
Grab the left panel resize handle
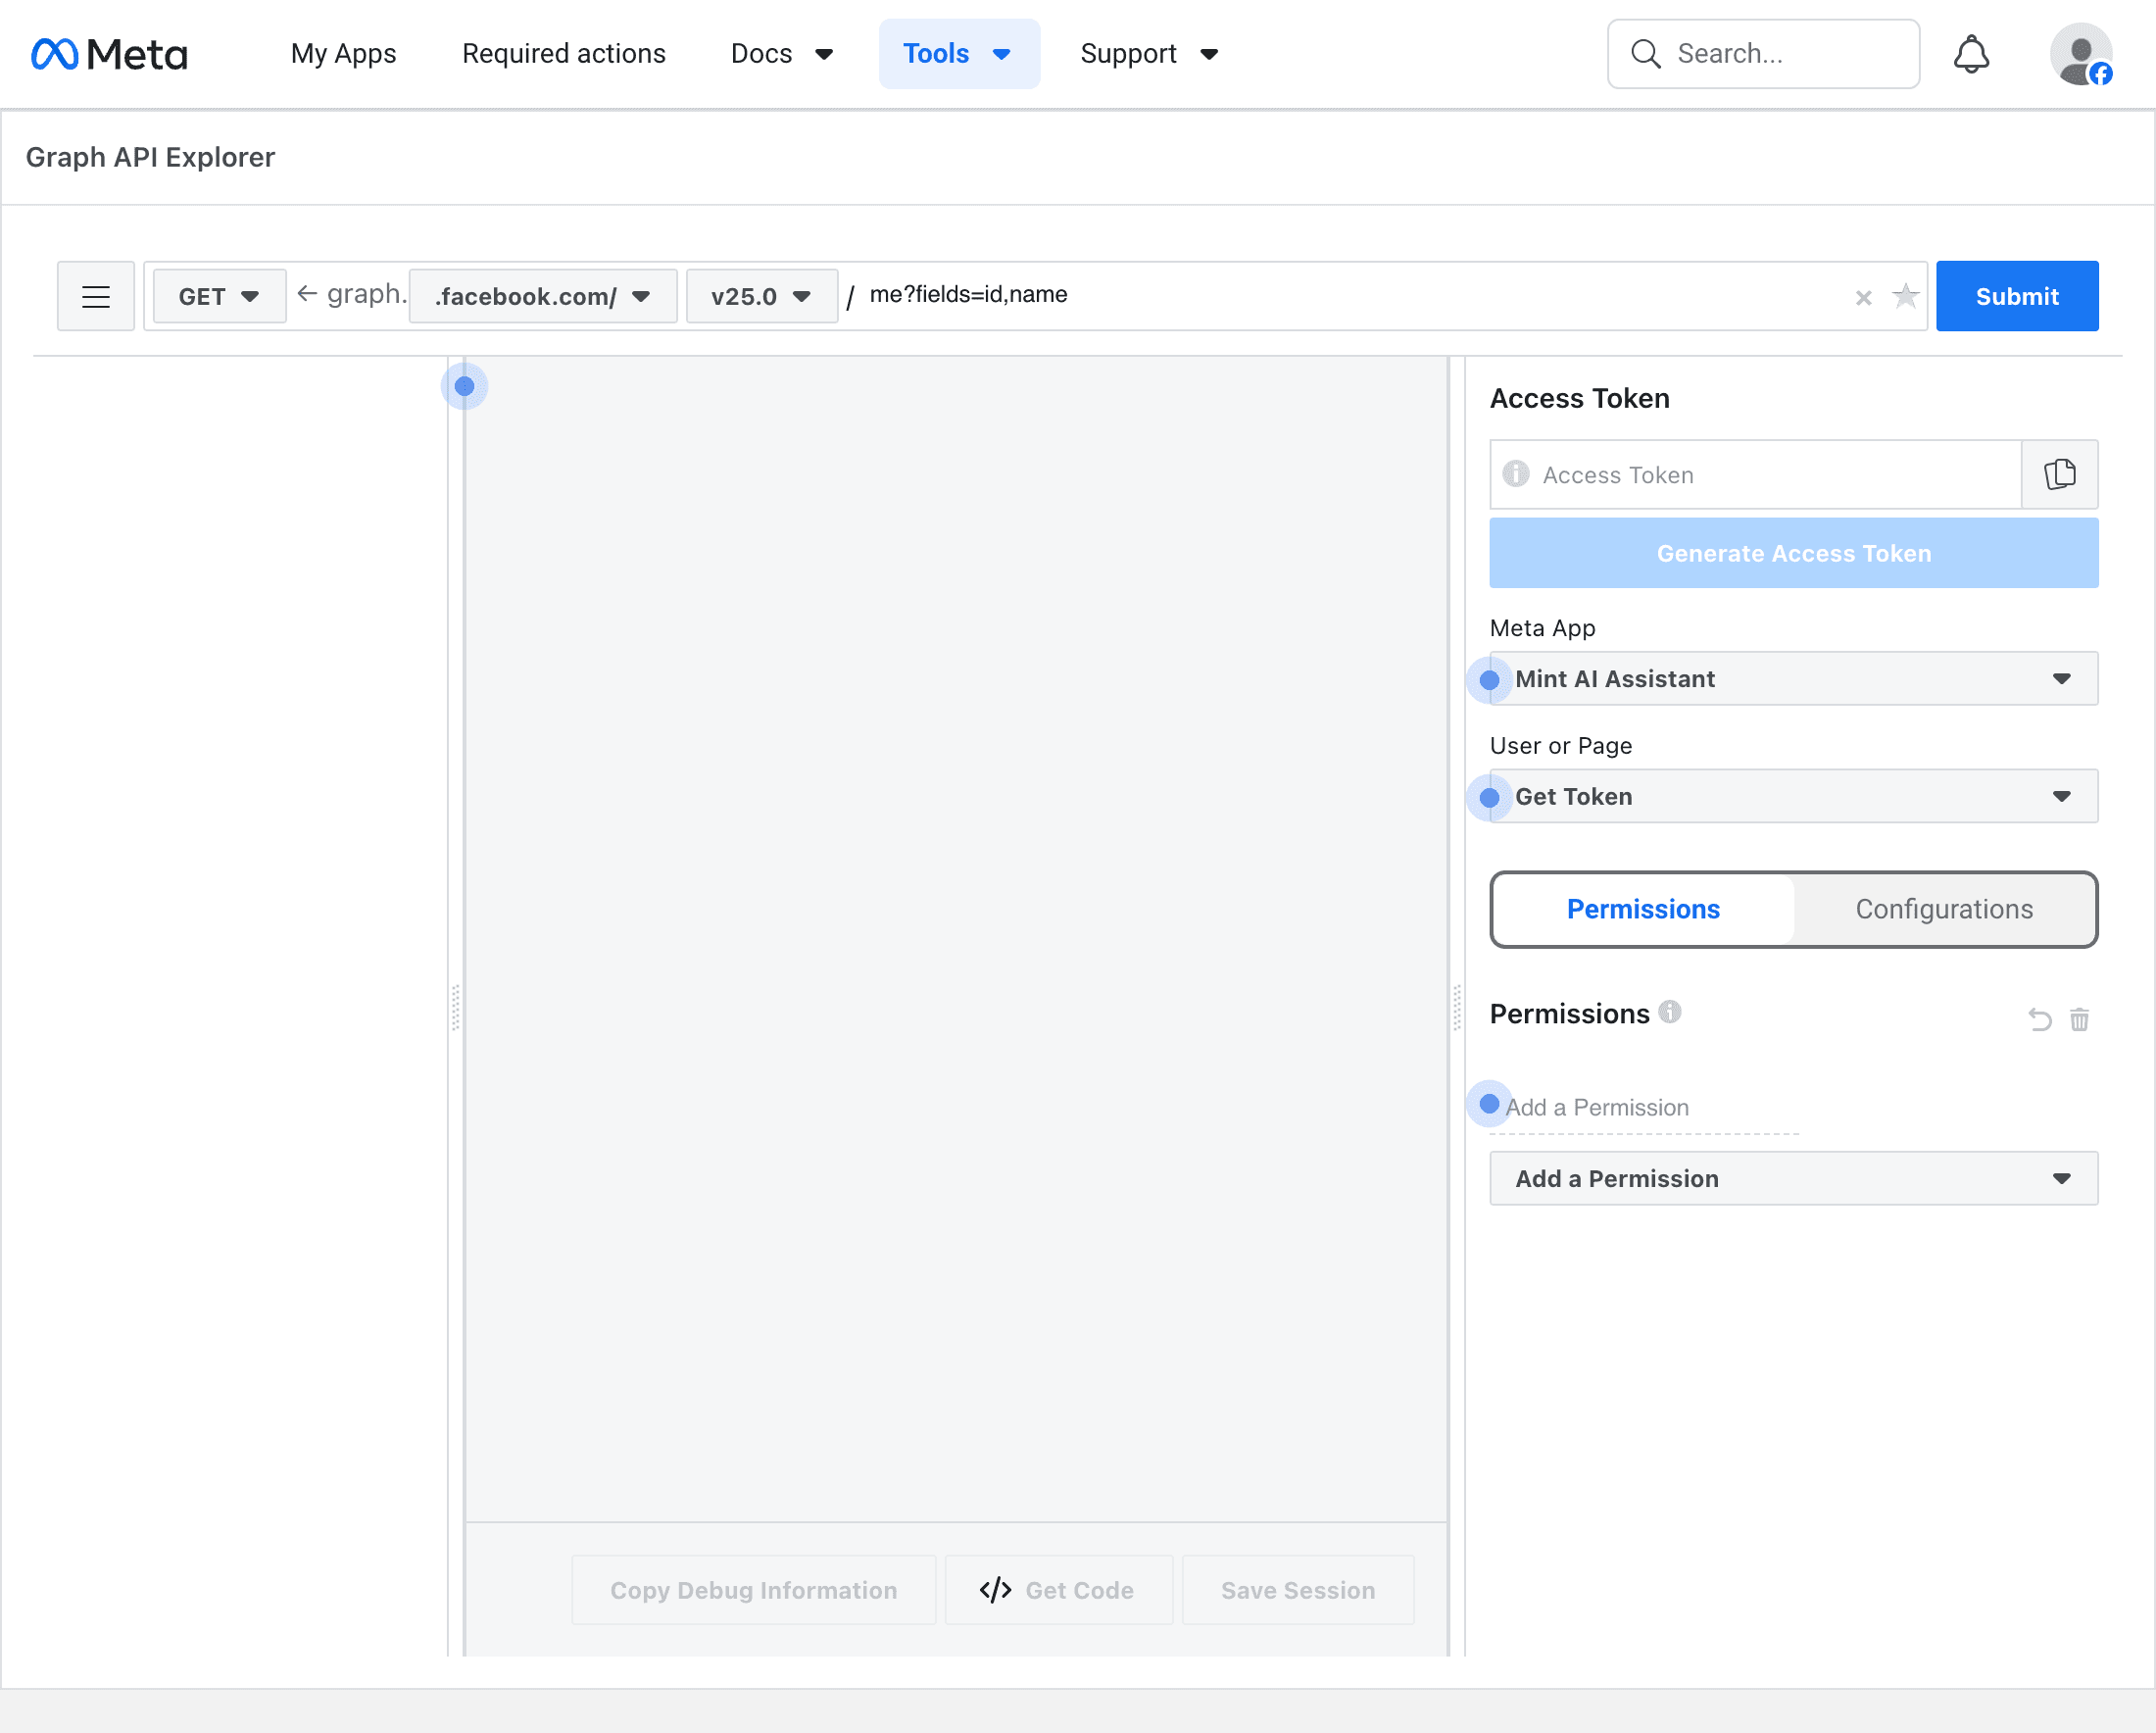455,1007
